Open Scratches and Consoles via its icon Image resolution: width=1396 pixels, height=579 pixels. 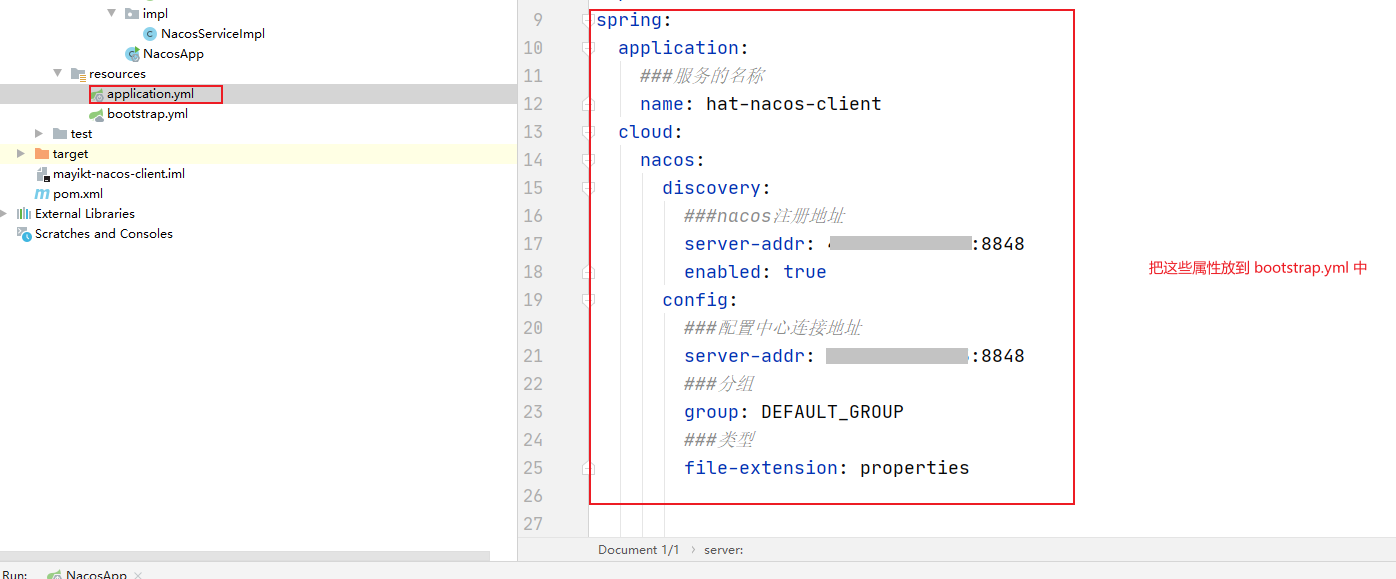pyautogui.click(x=23, y=233)
